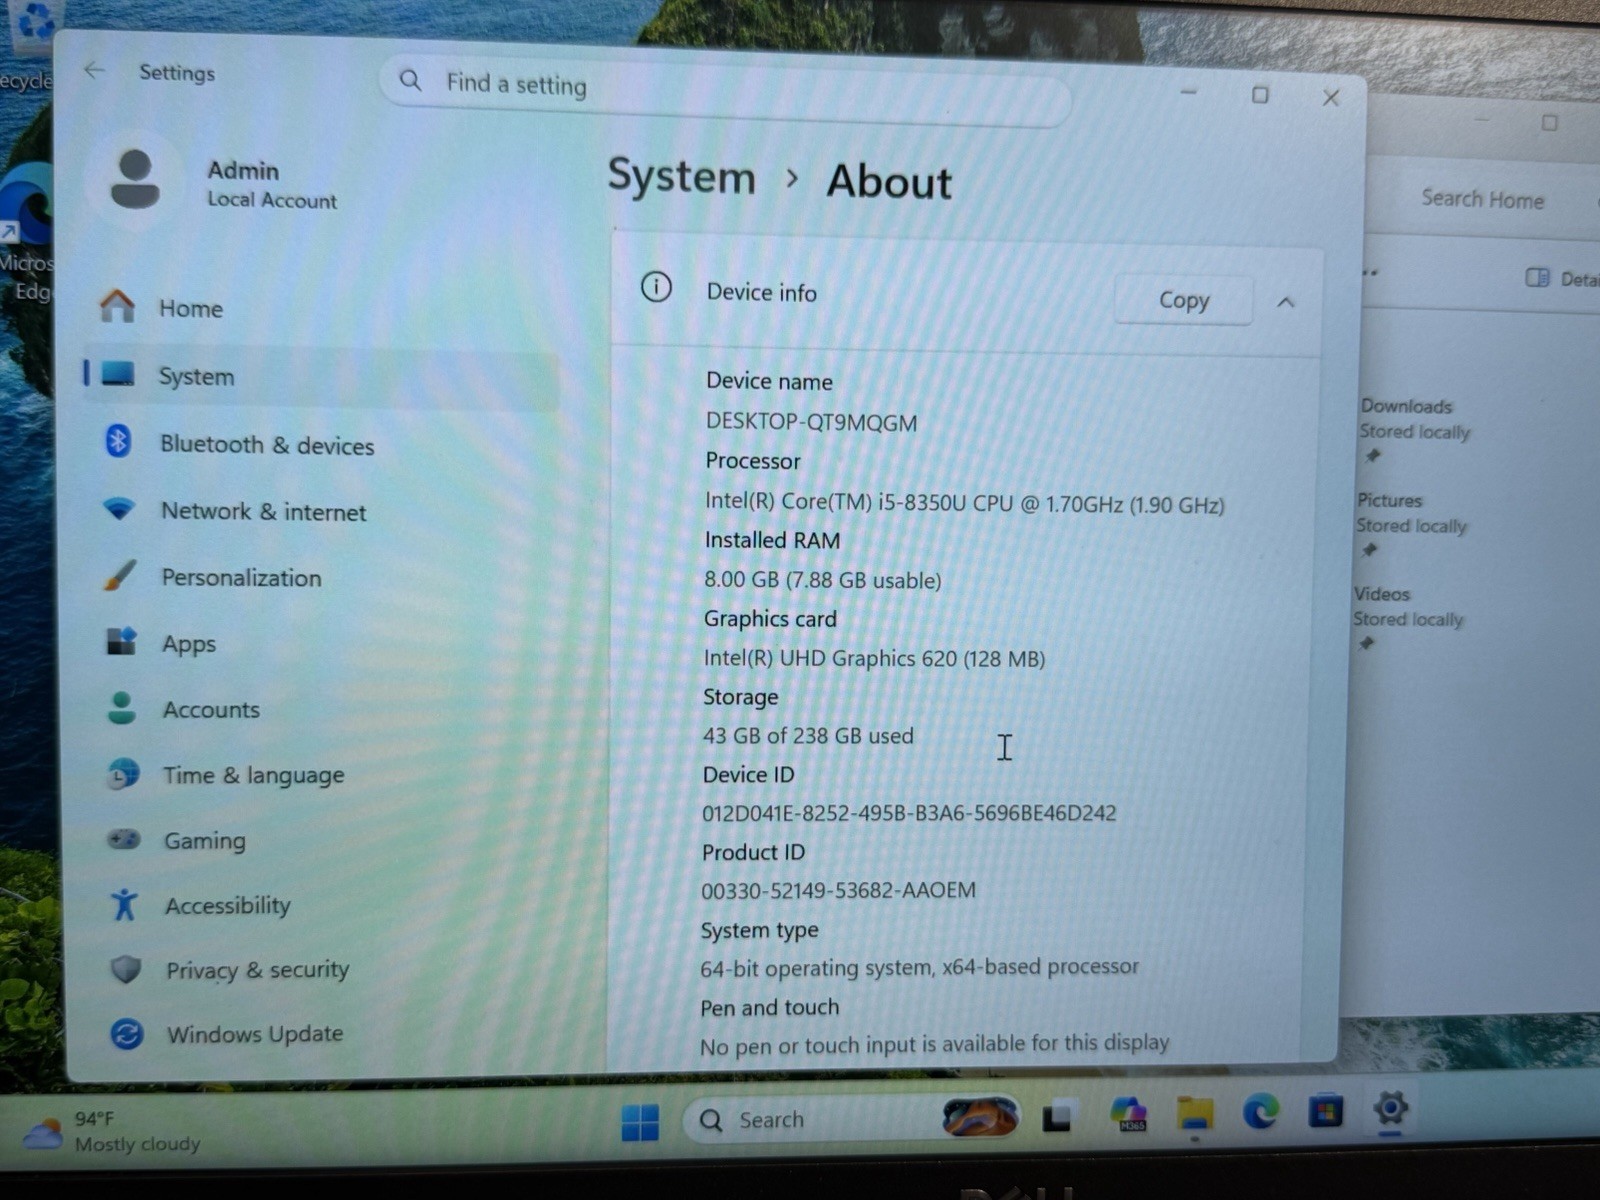Click the 64-bit operating system text
Image resolution: width=1600 pixels, height=1200 pixels.
click(x=919, y=967)
